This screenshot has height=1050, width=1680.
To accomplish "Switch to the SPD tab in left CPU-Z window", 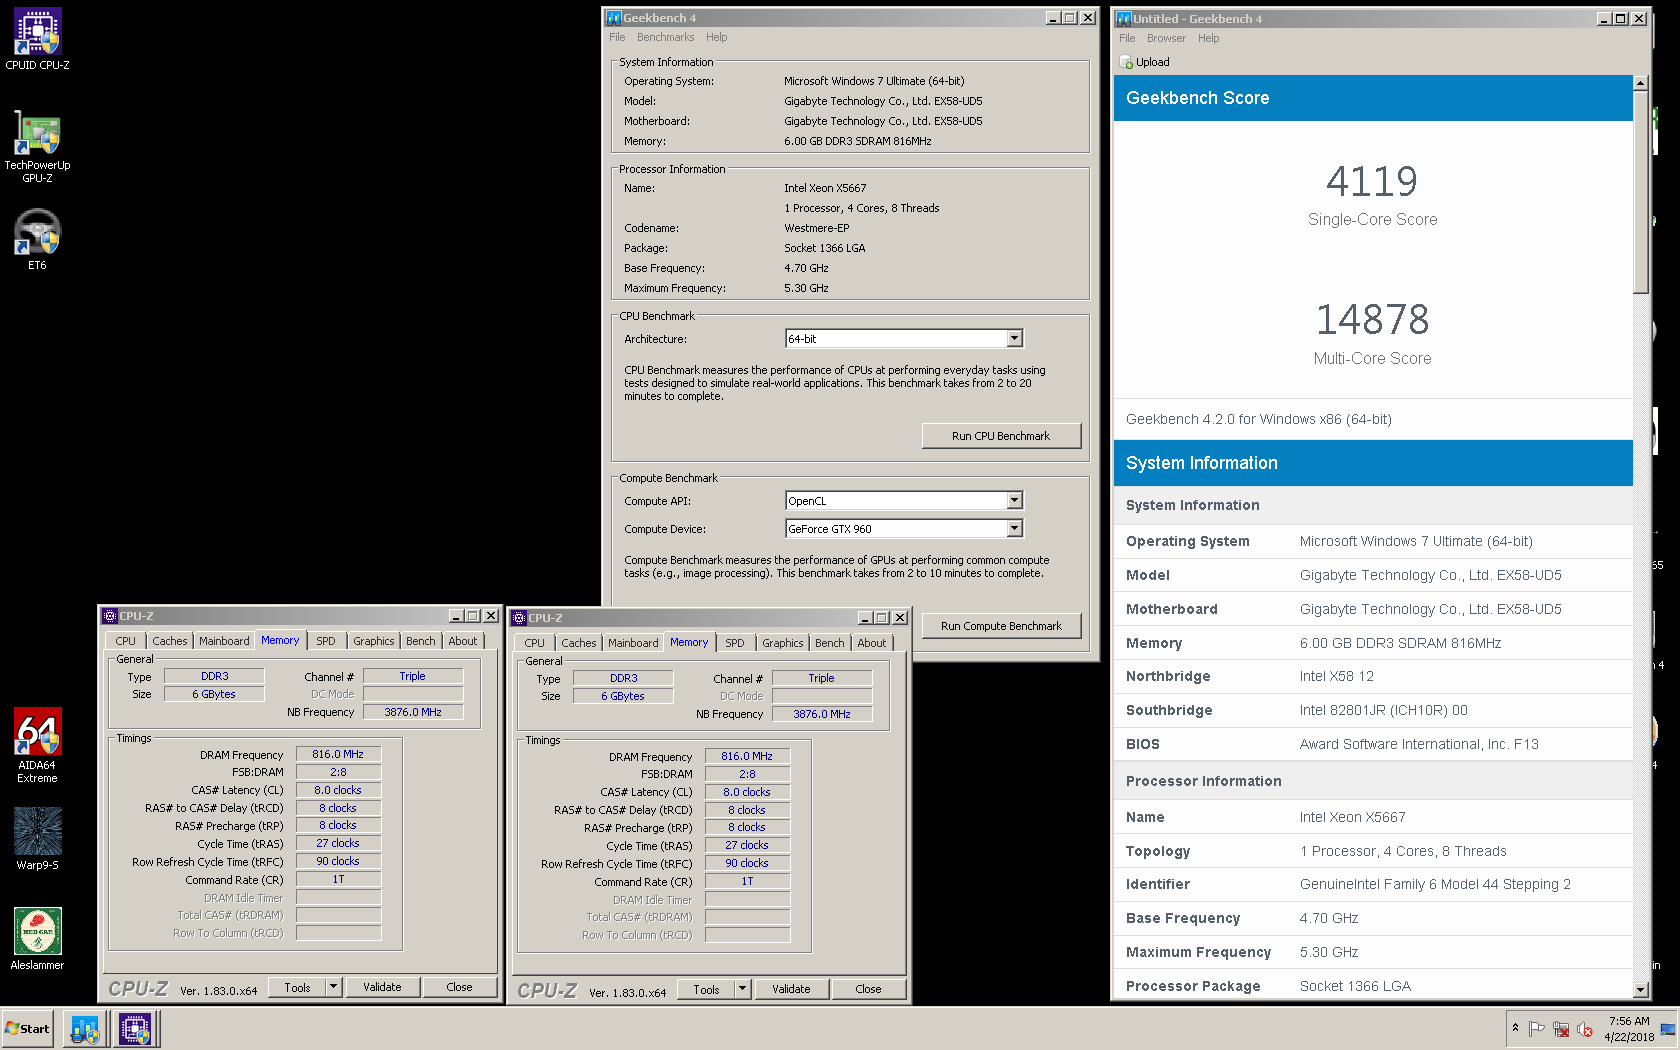I will (326, 641).
